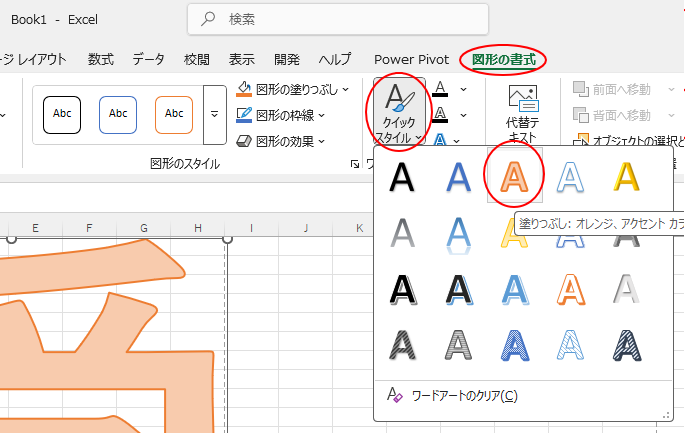Viewport: 685px width, 433px height.
Task: Open the ヘルプ tab
Action: [335, 59]
